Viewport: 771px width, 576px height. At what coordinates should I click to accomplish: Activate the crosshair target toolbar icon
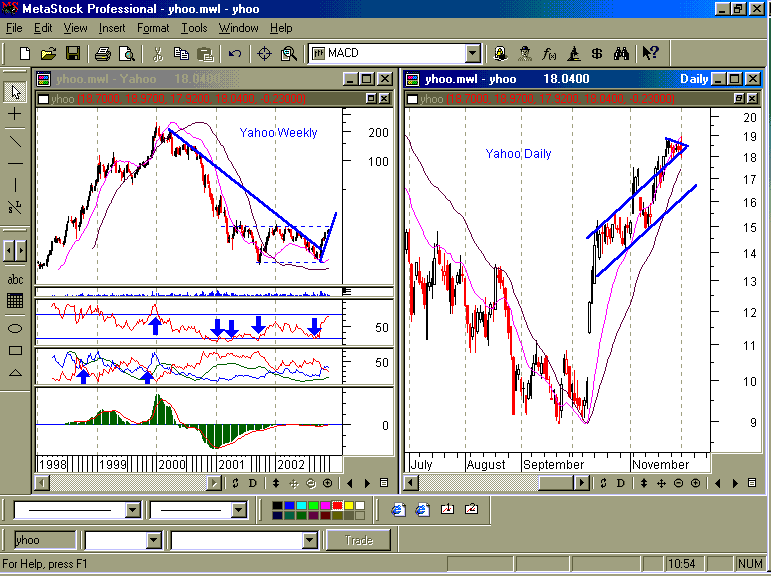click(x=265, y=53)
